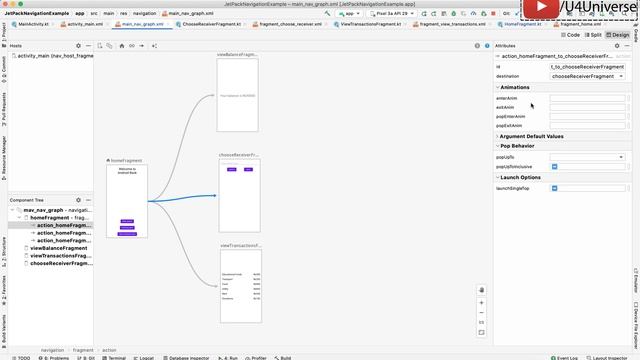Select viewBalanceFragment in the Component Tree
This screenshot has width=640, height=360.
tap(58, 248)
